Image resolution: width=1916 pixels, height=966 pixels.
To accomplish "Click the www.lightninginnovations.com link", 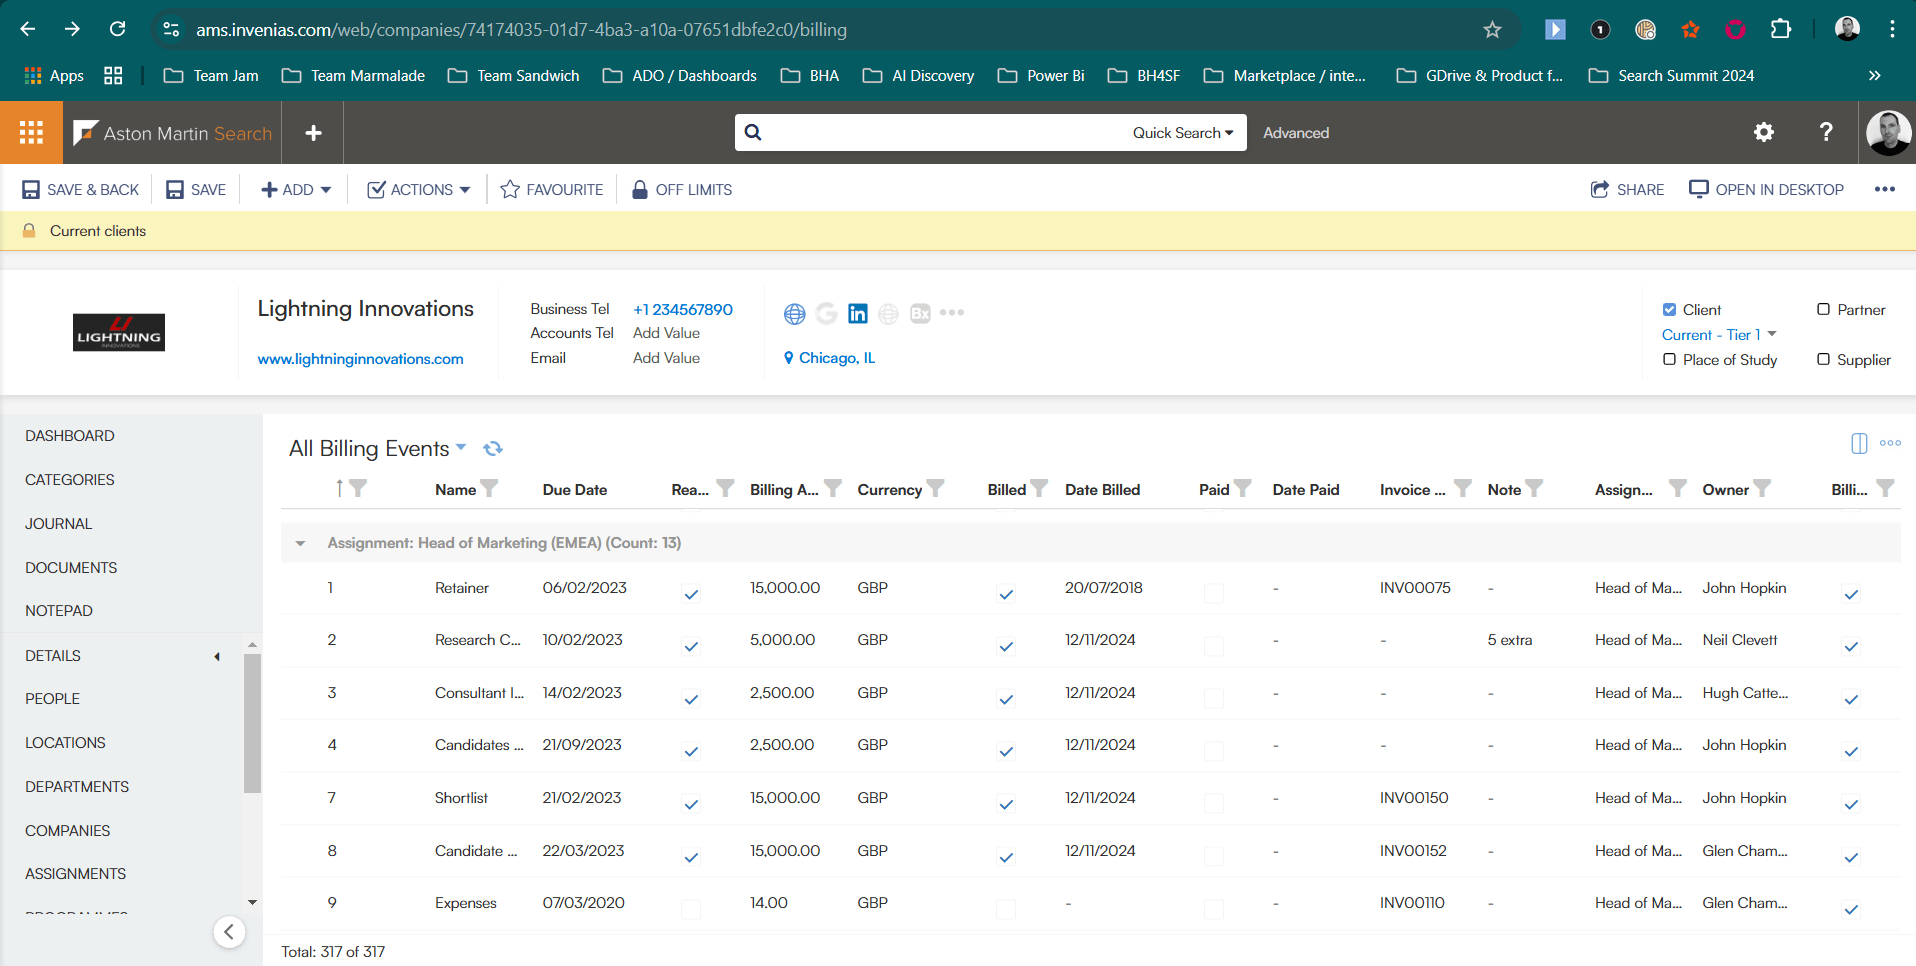I will point(361,358).
